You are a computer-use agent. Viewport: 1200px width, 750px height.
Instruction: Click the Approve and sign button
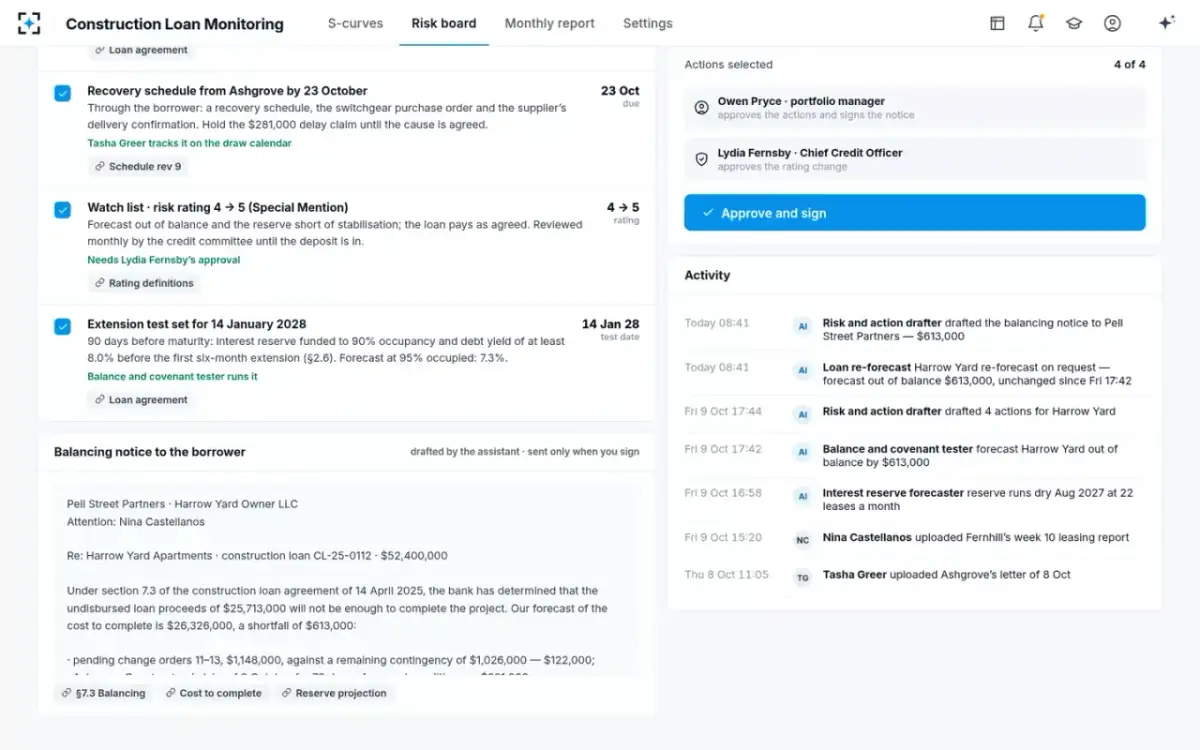pos(914,213)
